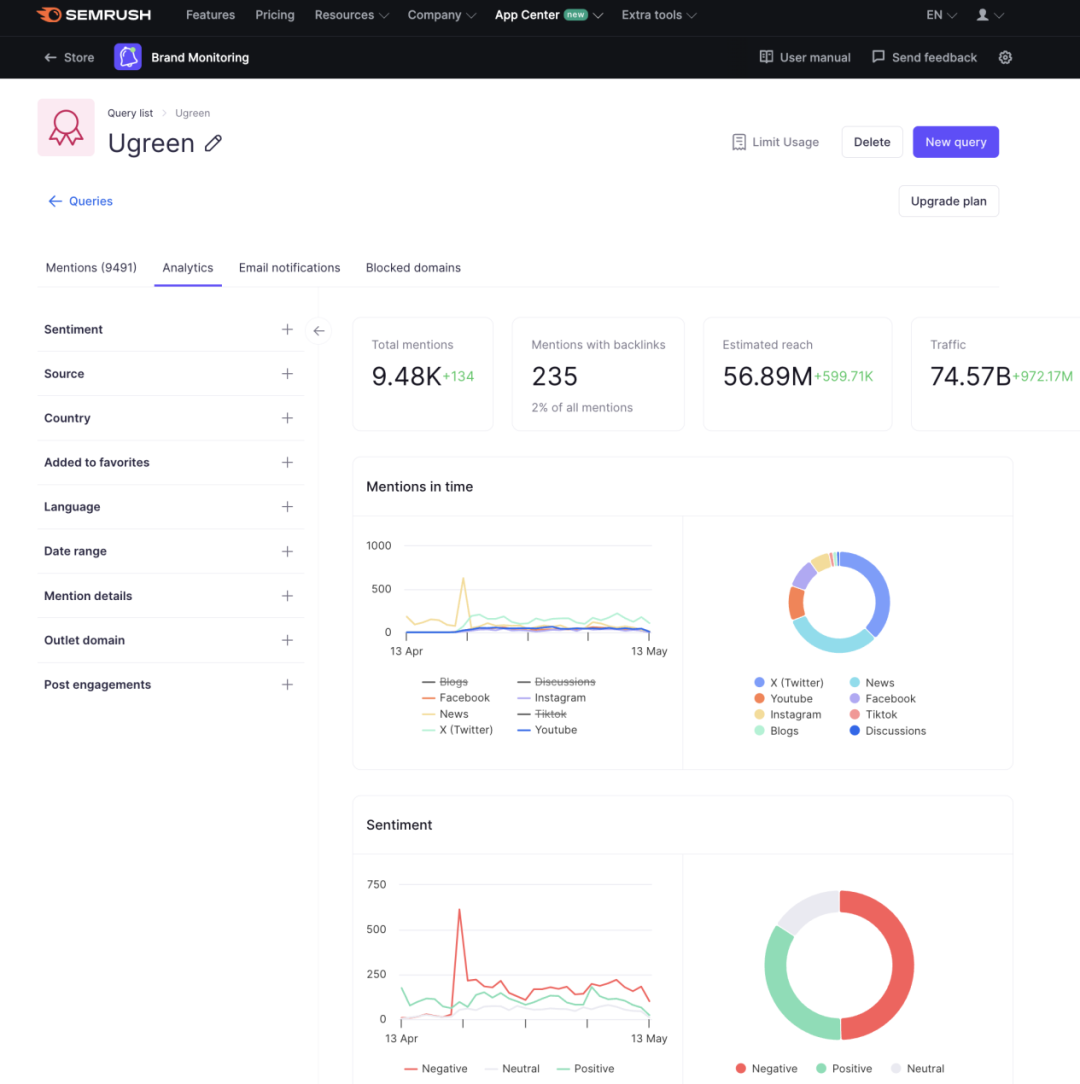
Task: Toggle Positive line in sentiment chart
Action: coord(585,1069)
